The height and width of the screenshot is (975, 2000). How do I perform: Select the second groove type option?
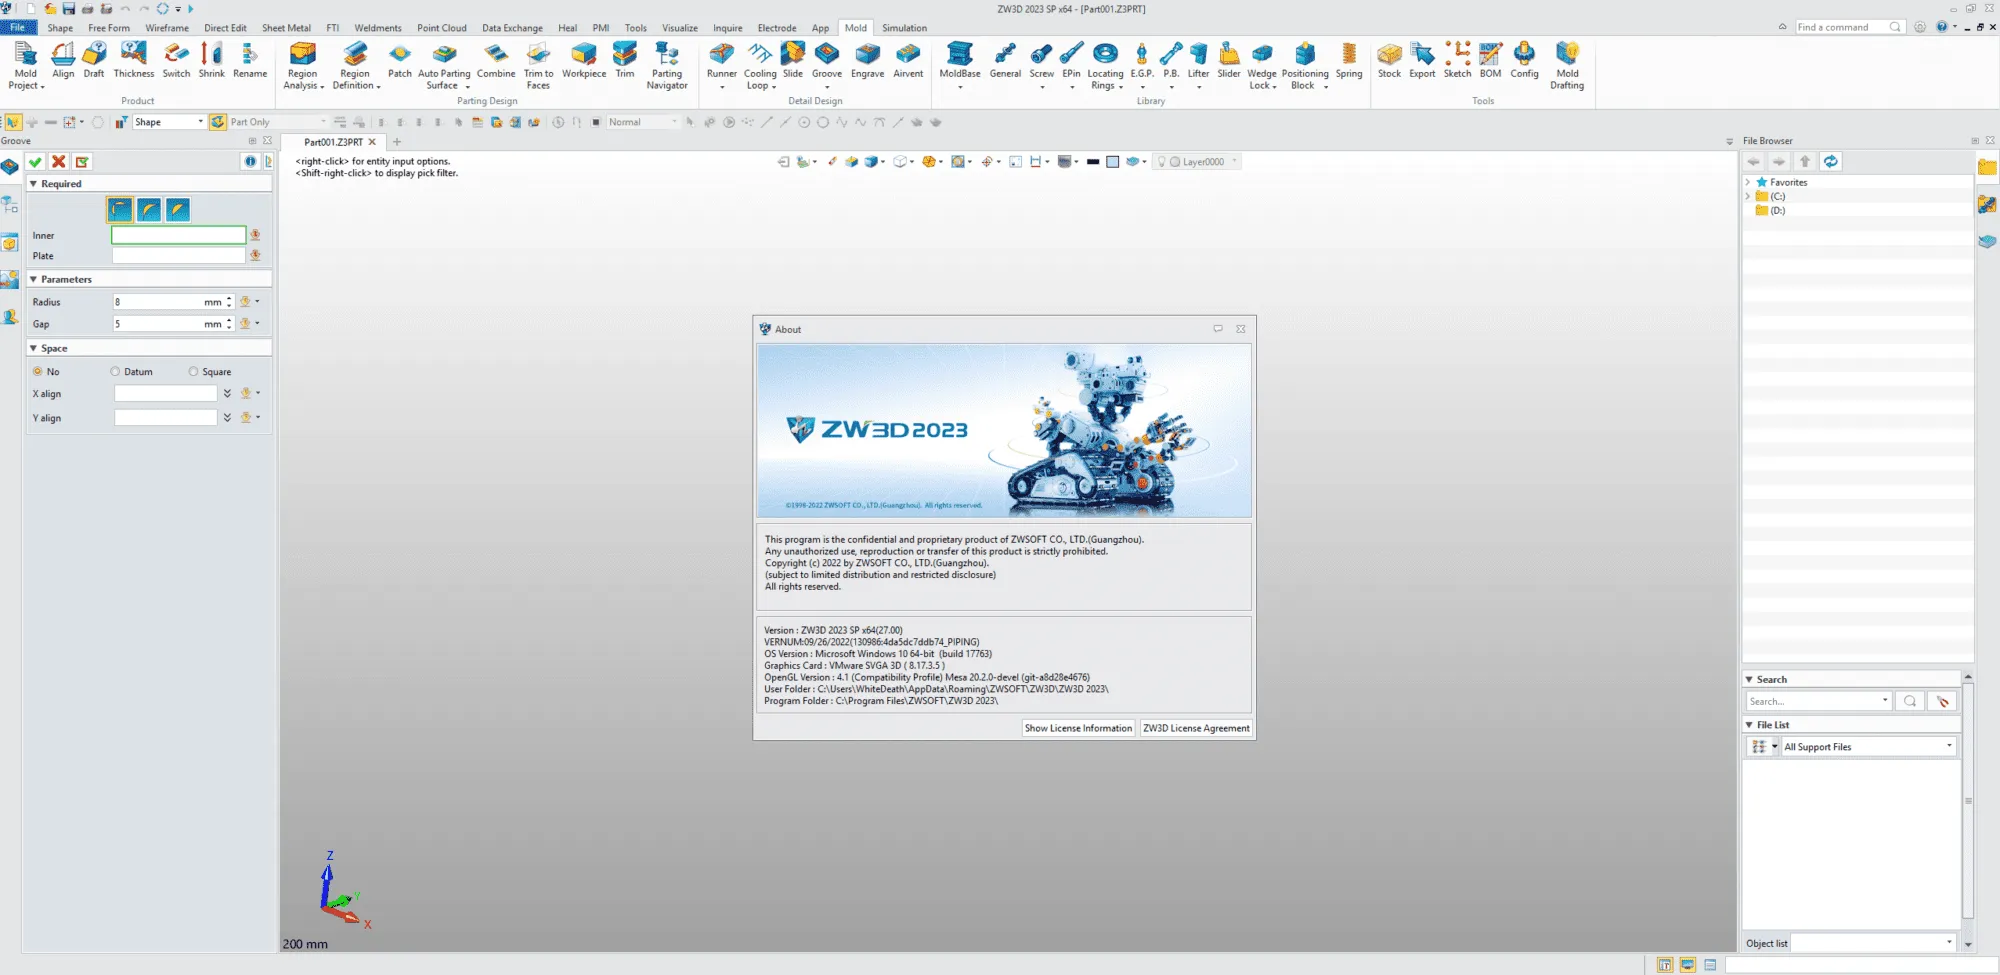(x=149, y=209)
